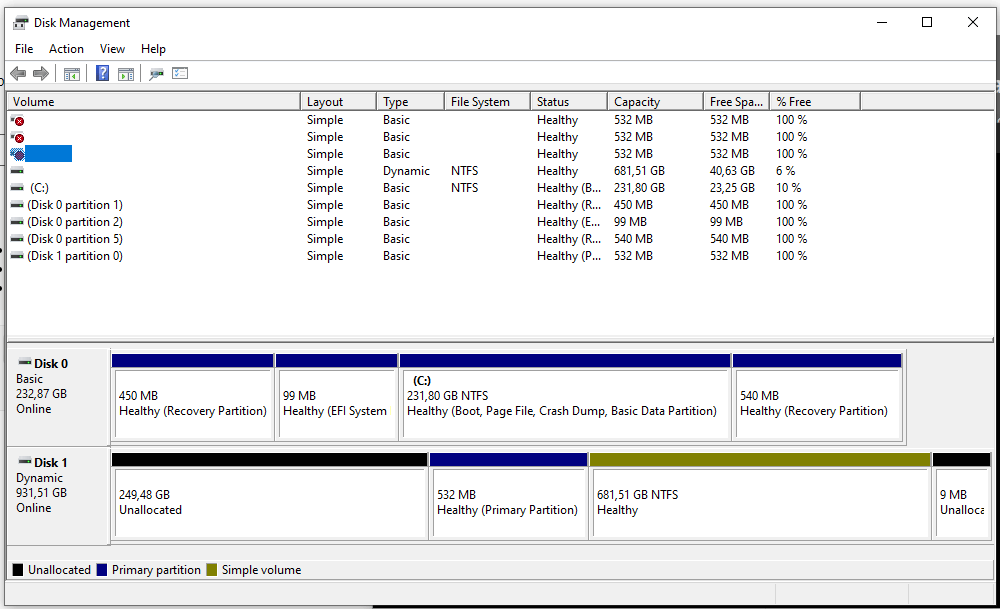
Task: Click the 10 % Free cell
Action: (x=789, y=187)
